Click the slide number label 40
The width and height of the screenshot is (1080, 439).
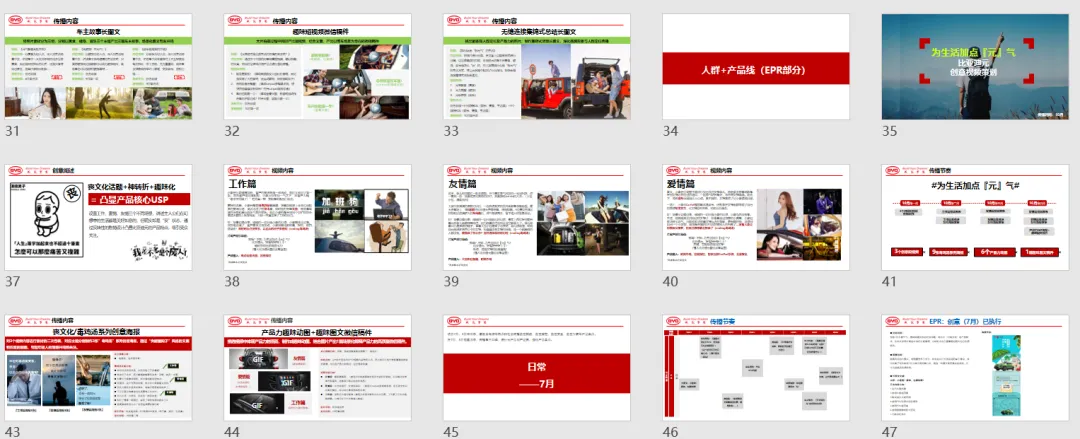[x=671, y=282]
